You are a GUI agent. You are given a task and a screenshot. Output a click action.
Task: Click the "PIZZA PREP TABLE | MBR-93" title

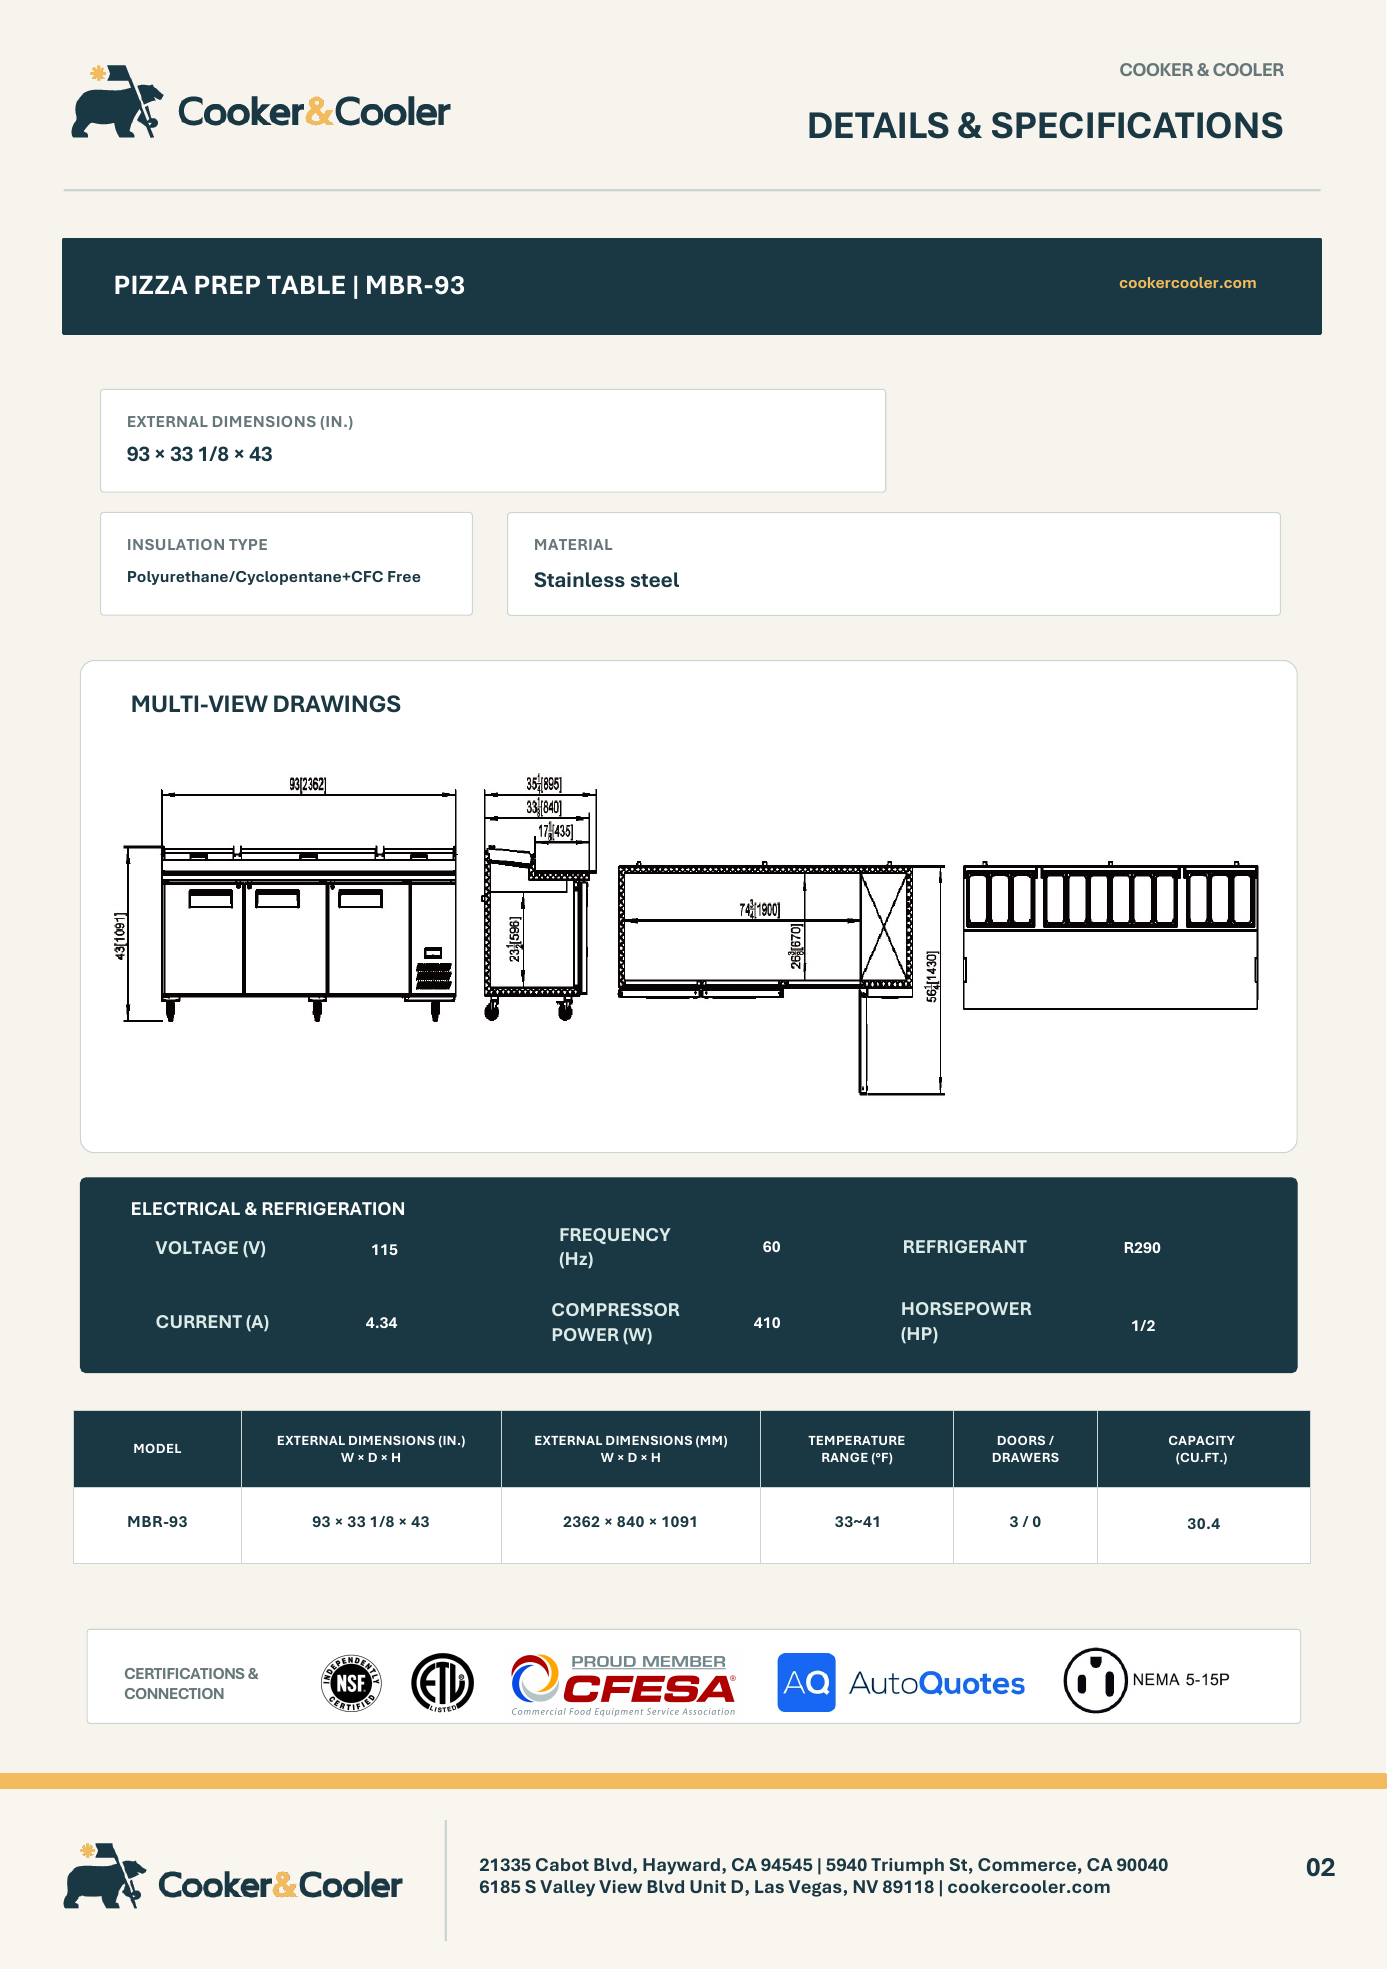click(x=289, y=285)
